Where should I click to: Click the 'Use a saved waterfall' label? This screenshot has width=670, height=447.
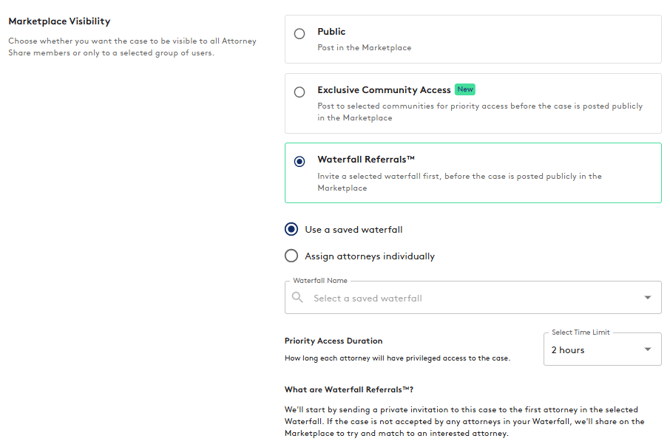tap(353, 229)
